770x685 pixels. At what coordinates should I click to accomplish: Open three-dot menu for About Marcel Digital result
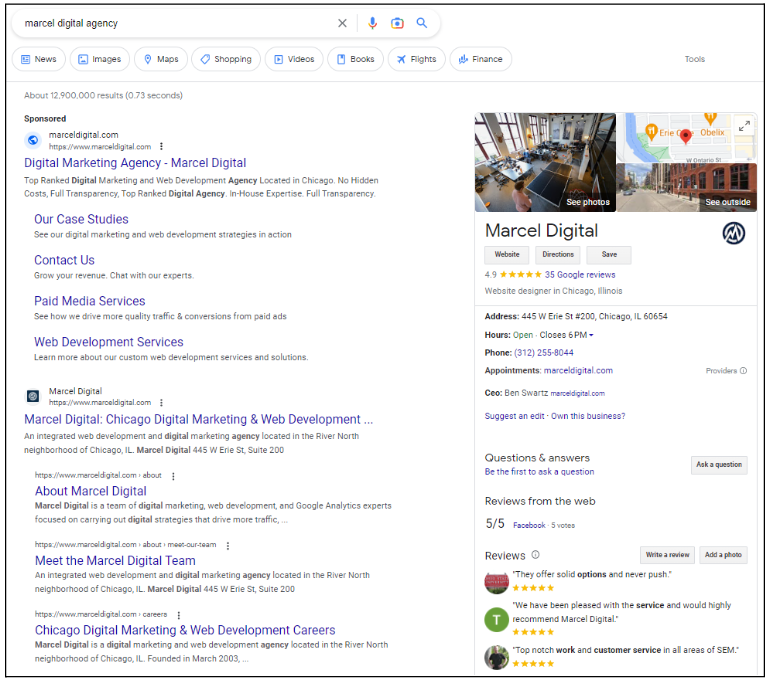[x=173, y=476]
